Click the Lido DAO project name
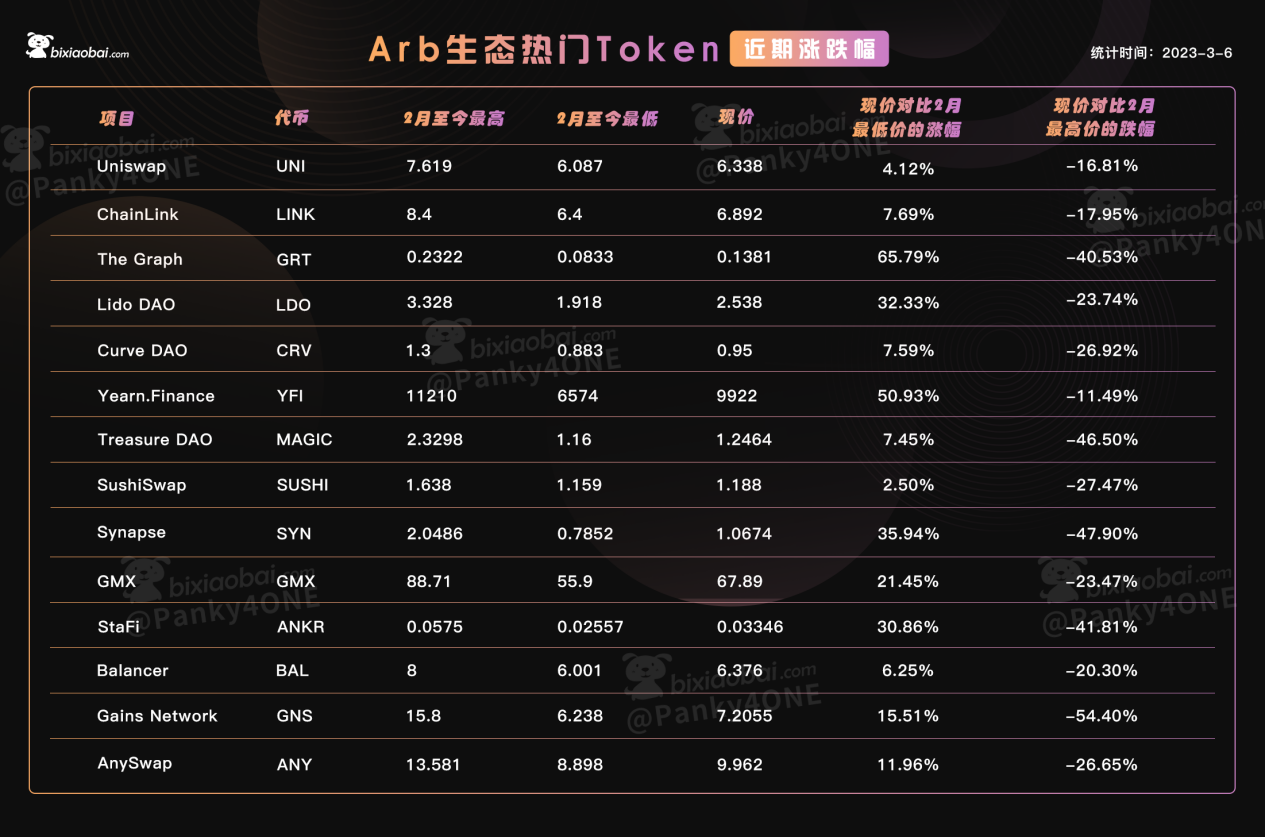1265x837 pixels. pos(136,304)
